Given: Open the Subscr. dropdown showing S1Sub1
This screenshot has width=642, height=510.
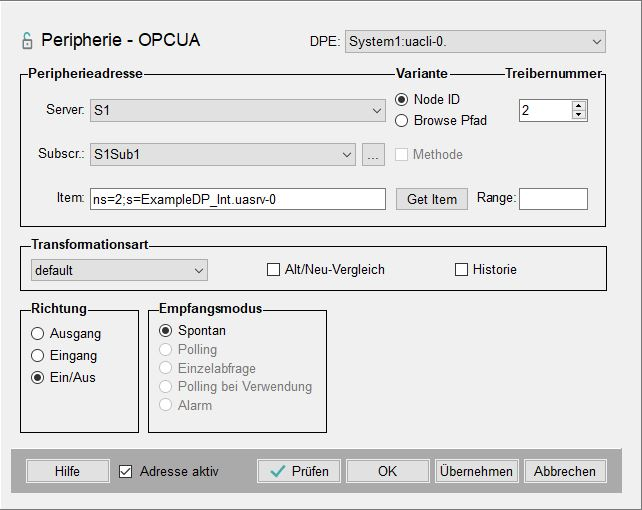Looking at the screenshot, I should 347,155.
